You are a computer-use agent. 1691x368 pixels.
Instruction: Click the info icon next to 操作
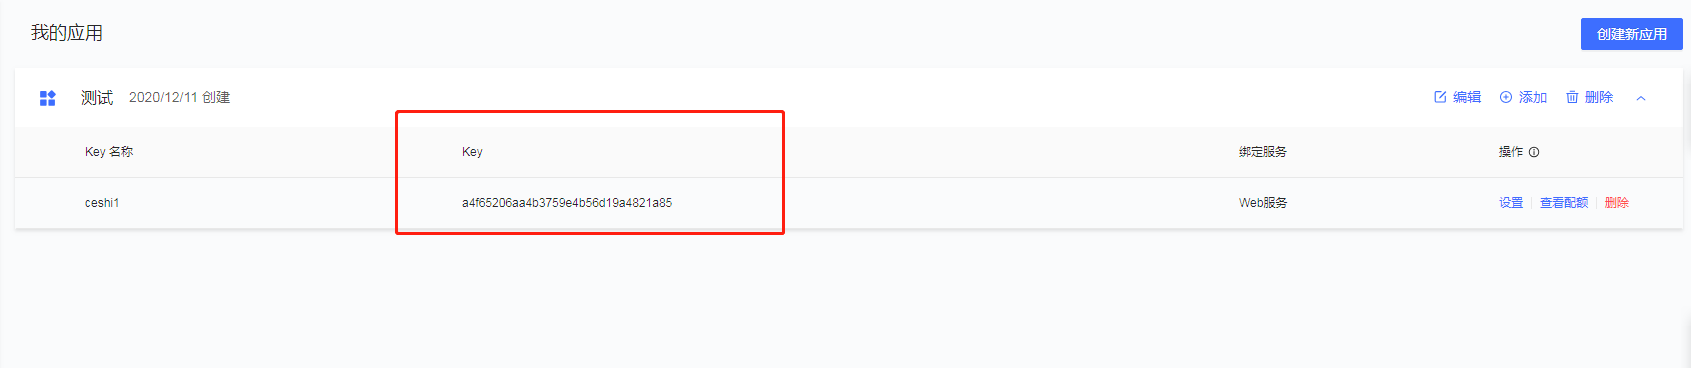(x=1534, y=152)
